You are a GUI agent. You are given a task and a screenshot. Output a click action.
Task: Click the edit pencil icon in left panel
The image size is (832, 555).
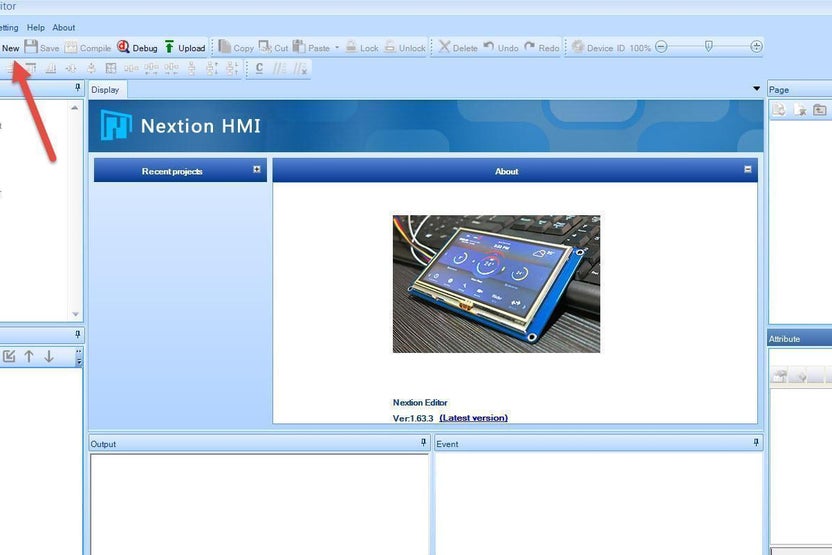tap(9, 356)
